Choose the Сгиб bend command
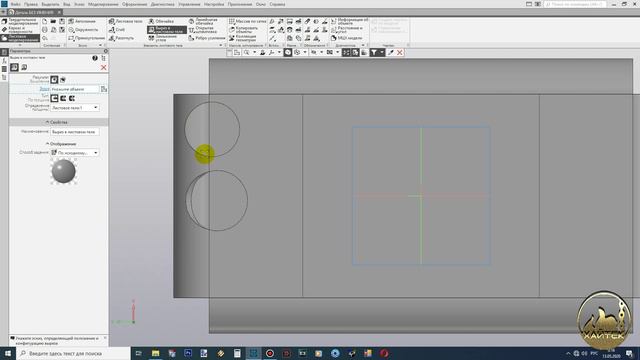Viewport: 640px width, 360px height. (117, 30)
